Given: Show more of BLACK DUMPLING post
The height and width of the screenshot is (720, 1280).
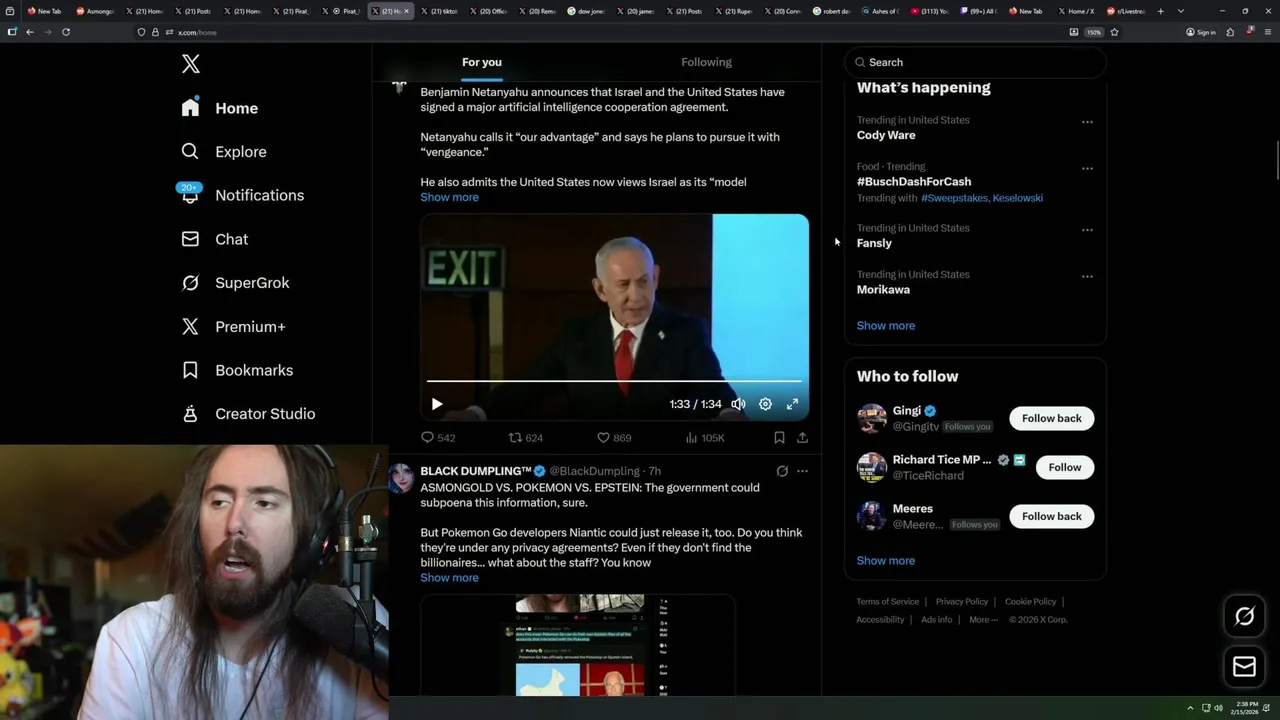Looking at the screenshot, I should pyautogui.click(x=449, y=578).
